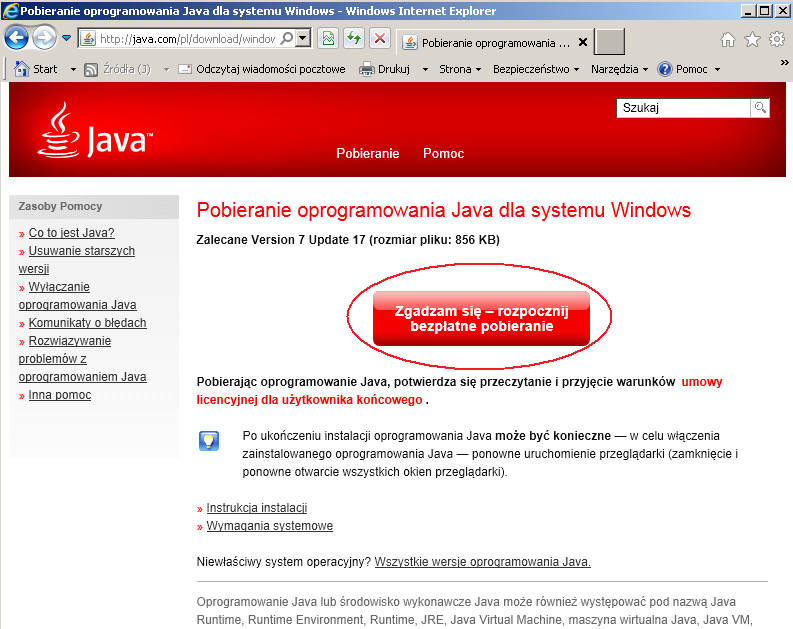Click Odczytaj wiadomości pocztowe

click(x=262, y=69)
